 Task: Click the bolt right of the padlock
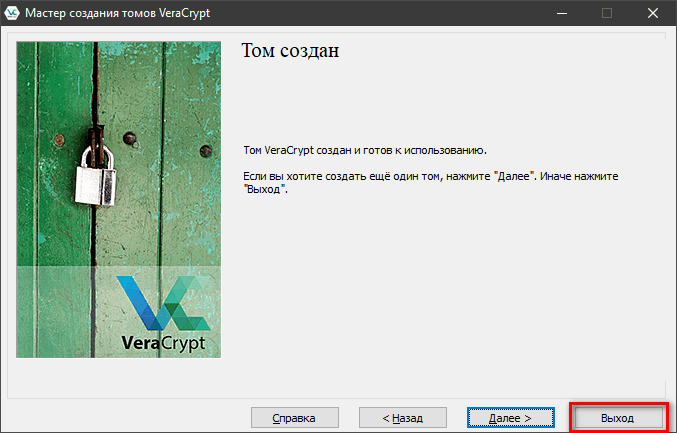[128, 138]
